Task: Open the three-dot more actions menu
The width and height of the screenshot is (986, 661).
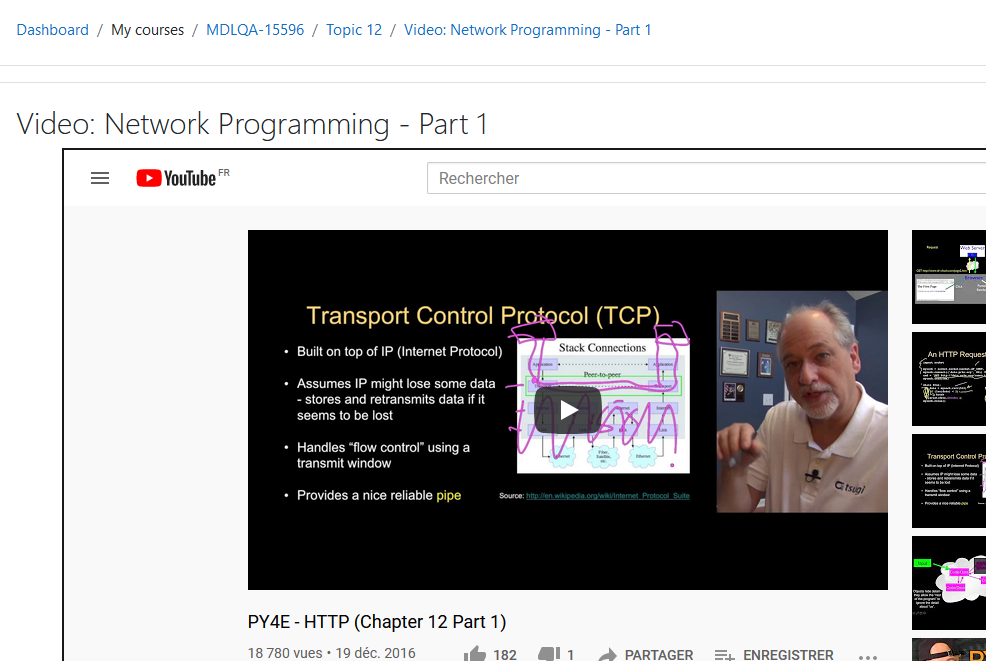Action: pyautogui.click(x=868, y=657)
